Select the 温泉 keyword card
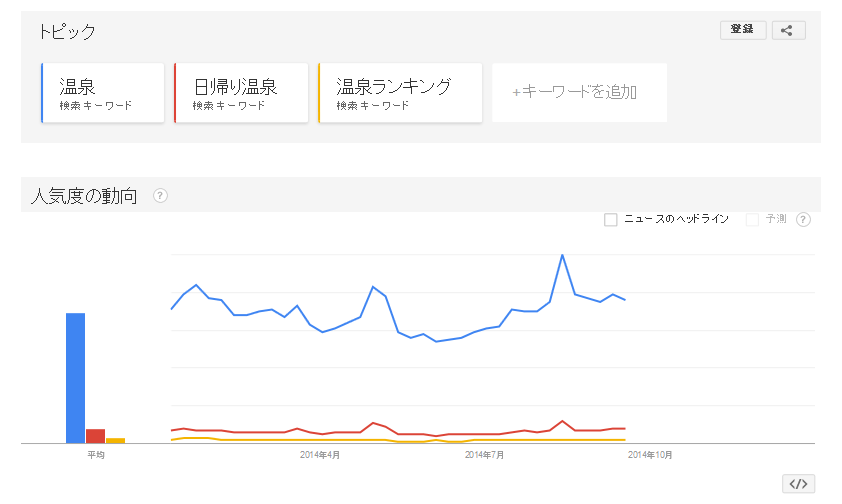Image resolution: width=842 pixels, height=504 pixels. (x=102, y=93)
